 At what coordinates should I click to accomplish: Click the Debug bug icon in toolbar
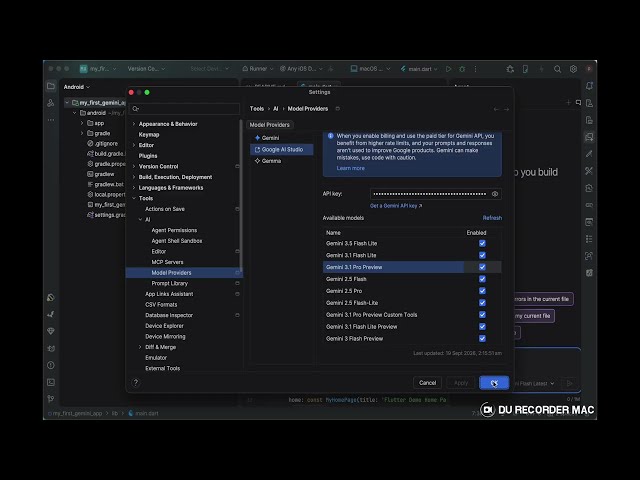pyautogui.click(x=462, y=69)
